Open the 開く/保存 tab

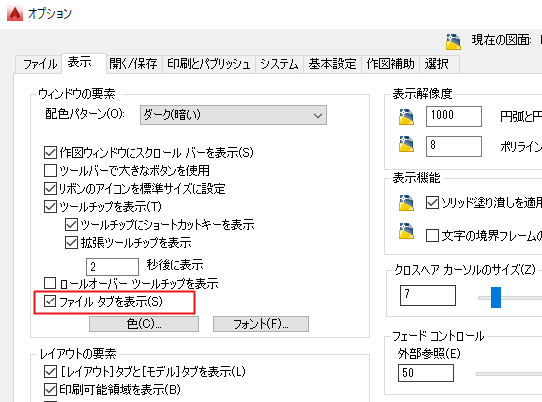pyautogui.click(x=133, y=64)
